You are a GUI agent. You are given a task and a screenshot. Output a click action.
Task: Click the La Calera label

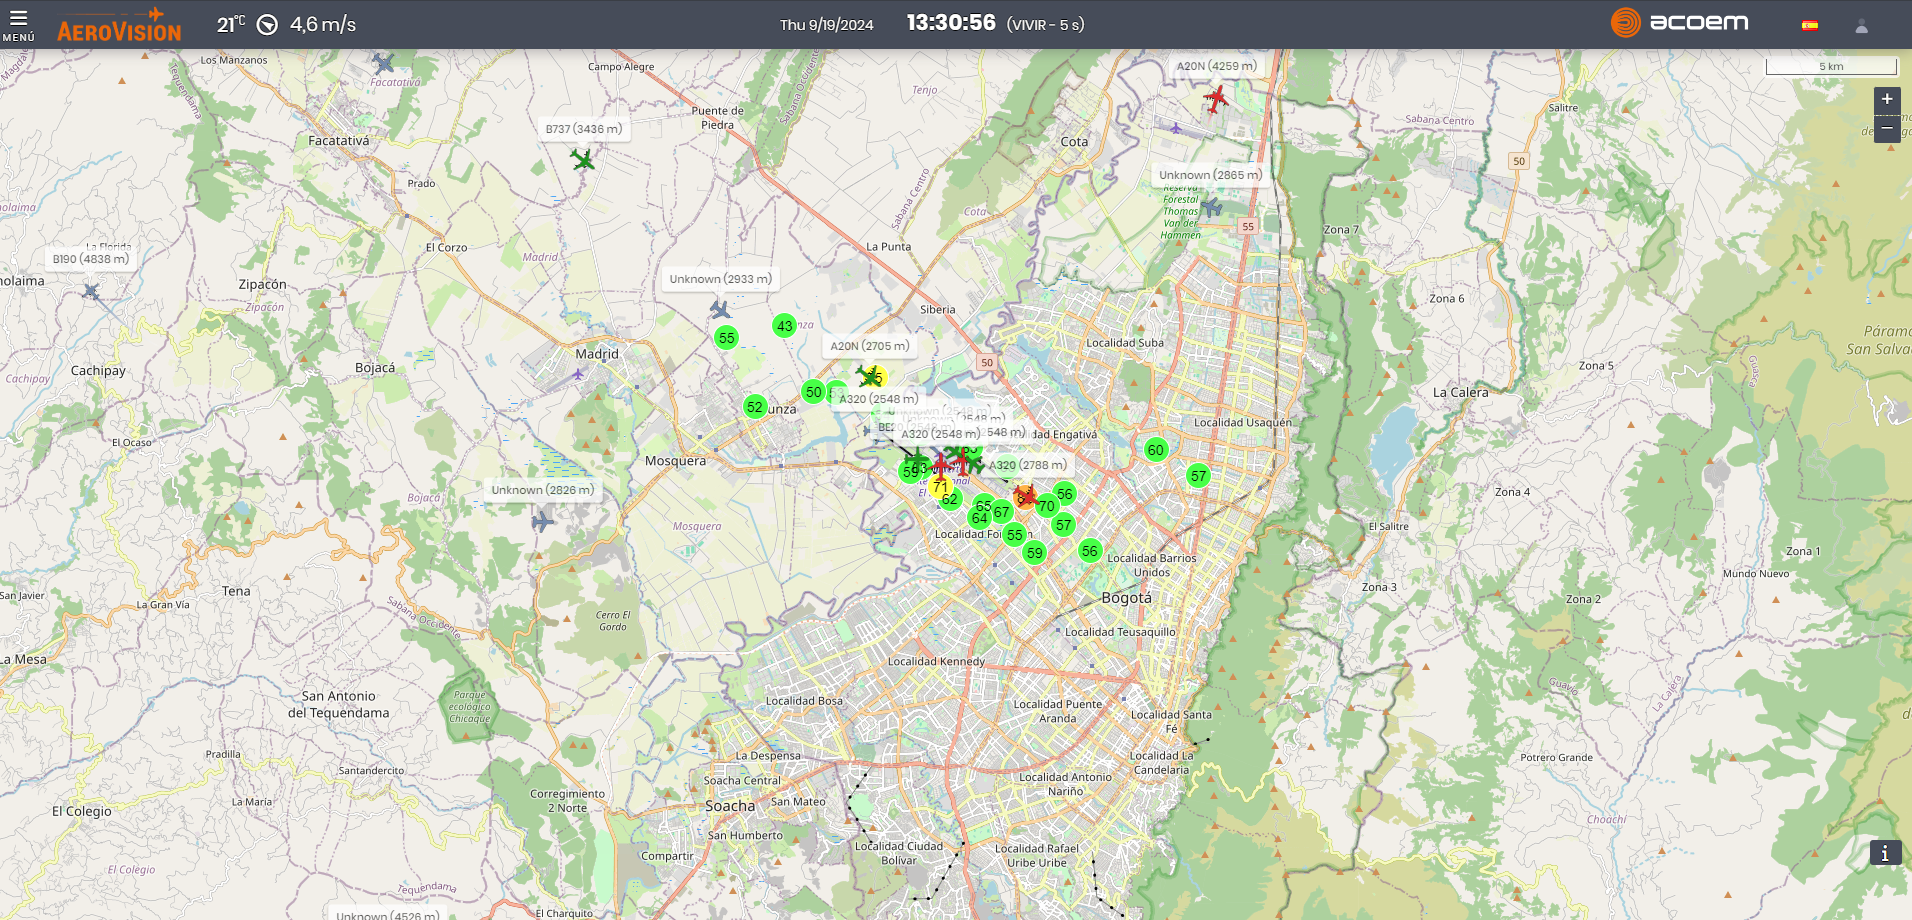tap(1461, 392)
